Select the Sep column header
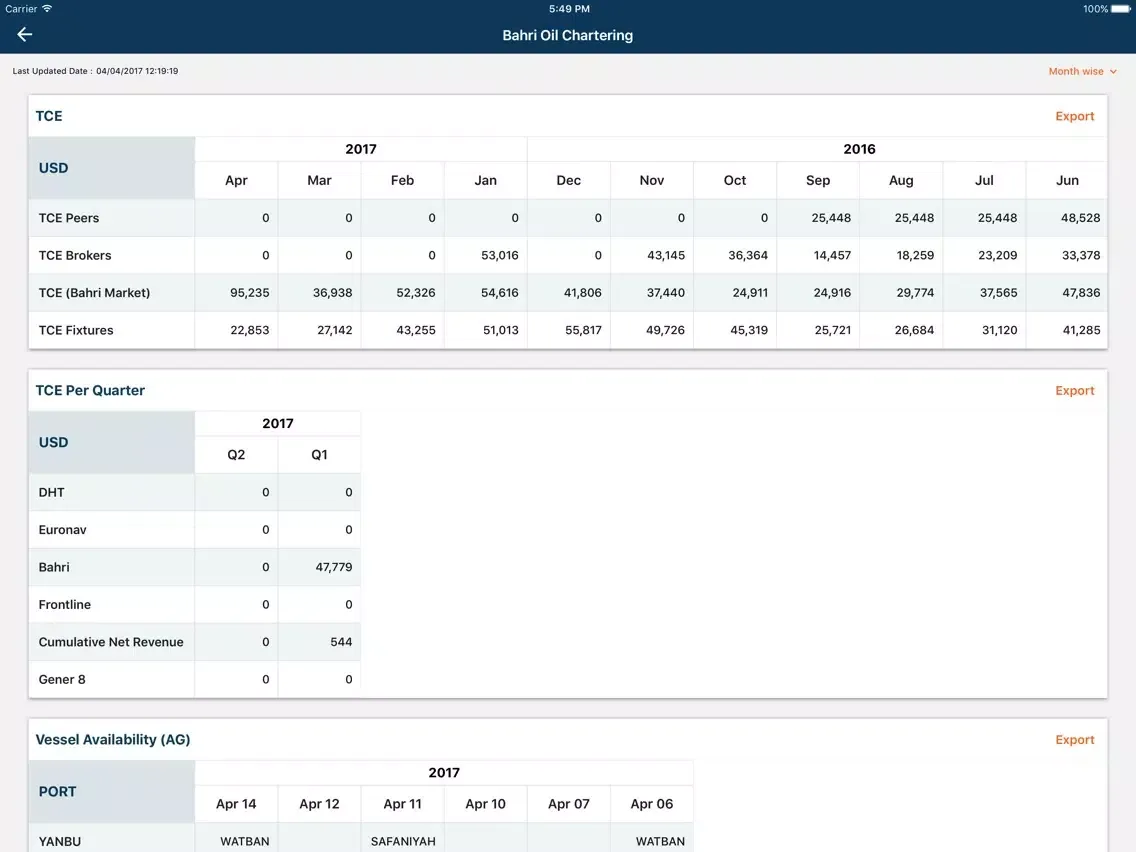 [818, 180]
